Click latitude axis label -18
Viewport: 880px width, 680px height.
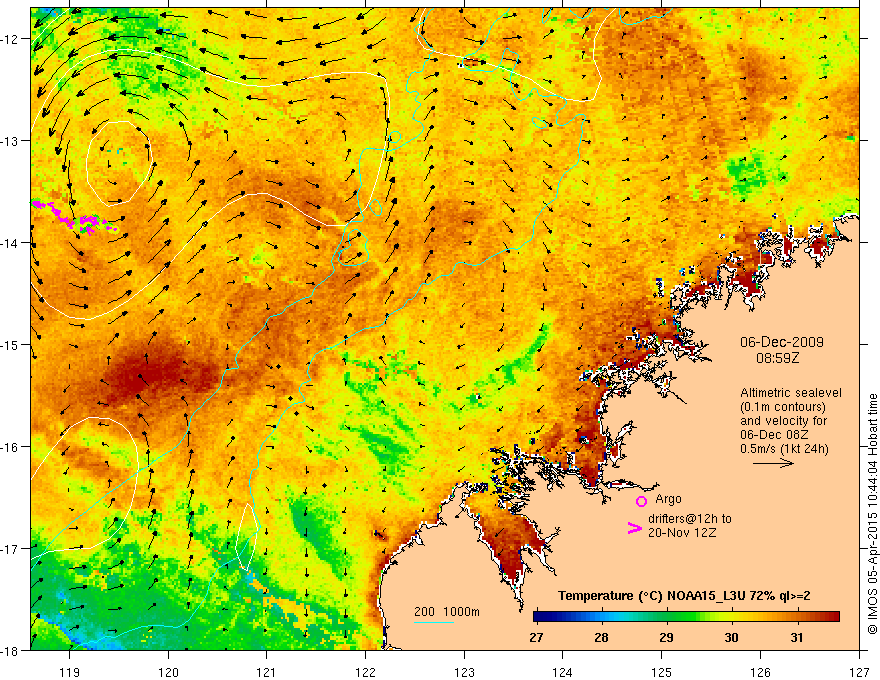(x=10, y=650)
